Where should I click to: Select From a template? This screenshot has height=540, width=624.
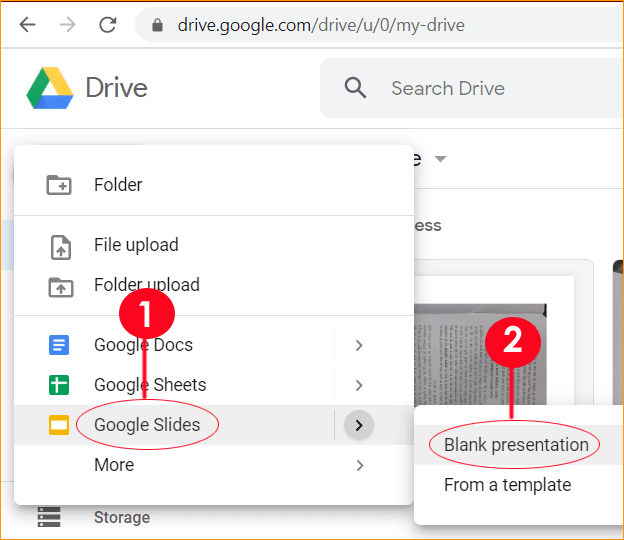coord(519,485)
